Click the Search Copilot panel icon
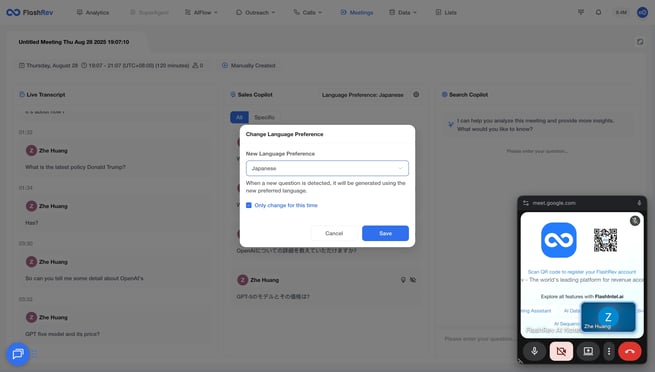Screen dimensions: 655x372 pos(444,95)
